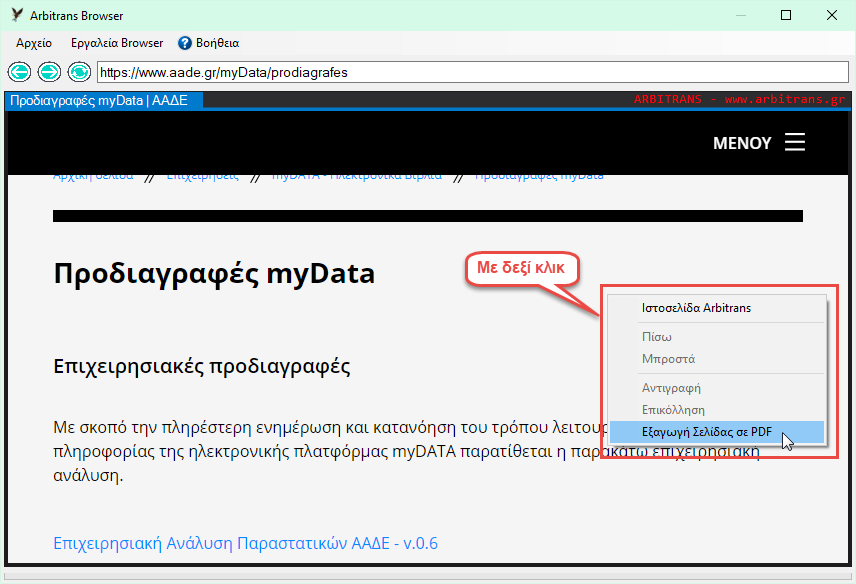The image size is (856, 584).
Task: Open Επιχειρησιακή Ανάλυση Παραστατικών ΑΑΔΕ - v.0.6 link
Action: [246, 543]
